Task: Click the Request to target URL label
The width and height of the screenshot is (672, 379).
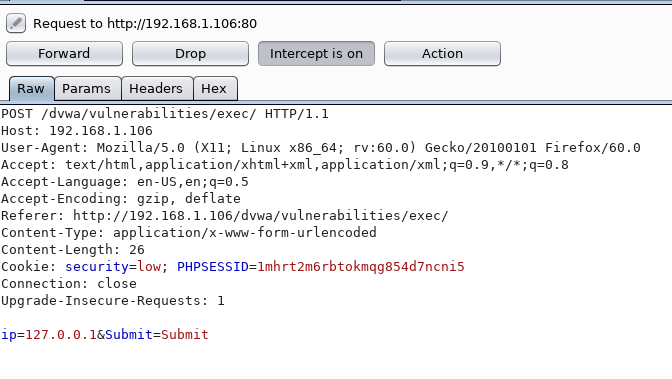Action: pos(145,24)
